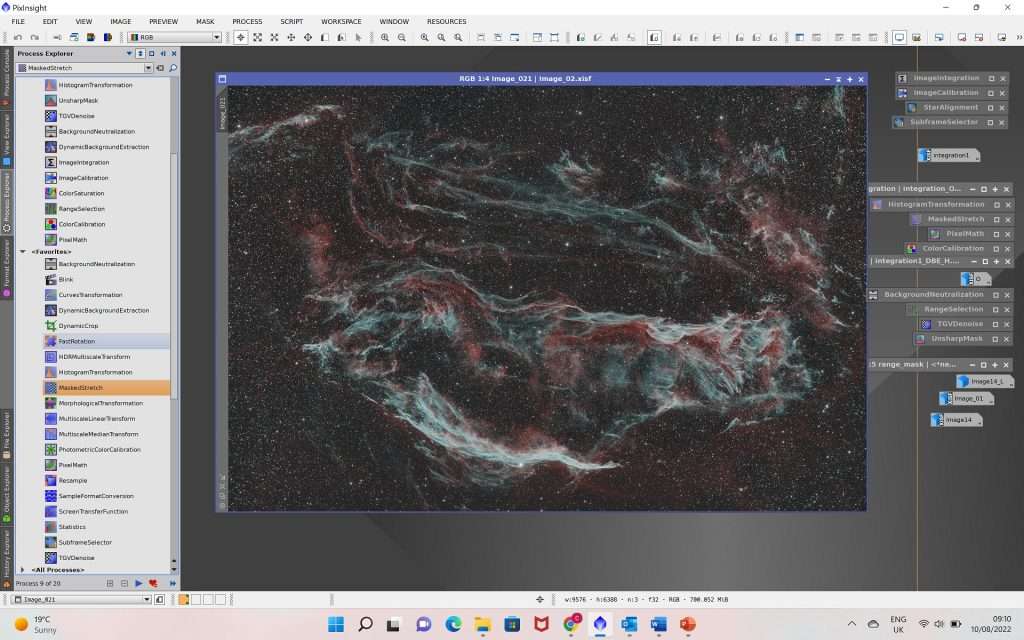Open HistogramTransformation in Process Explorer top list
This screenshot has width=1024, height=640.
pyautogui.click(x=95, y=85)
